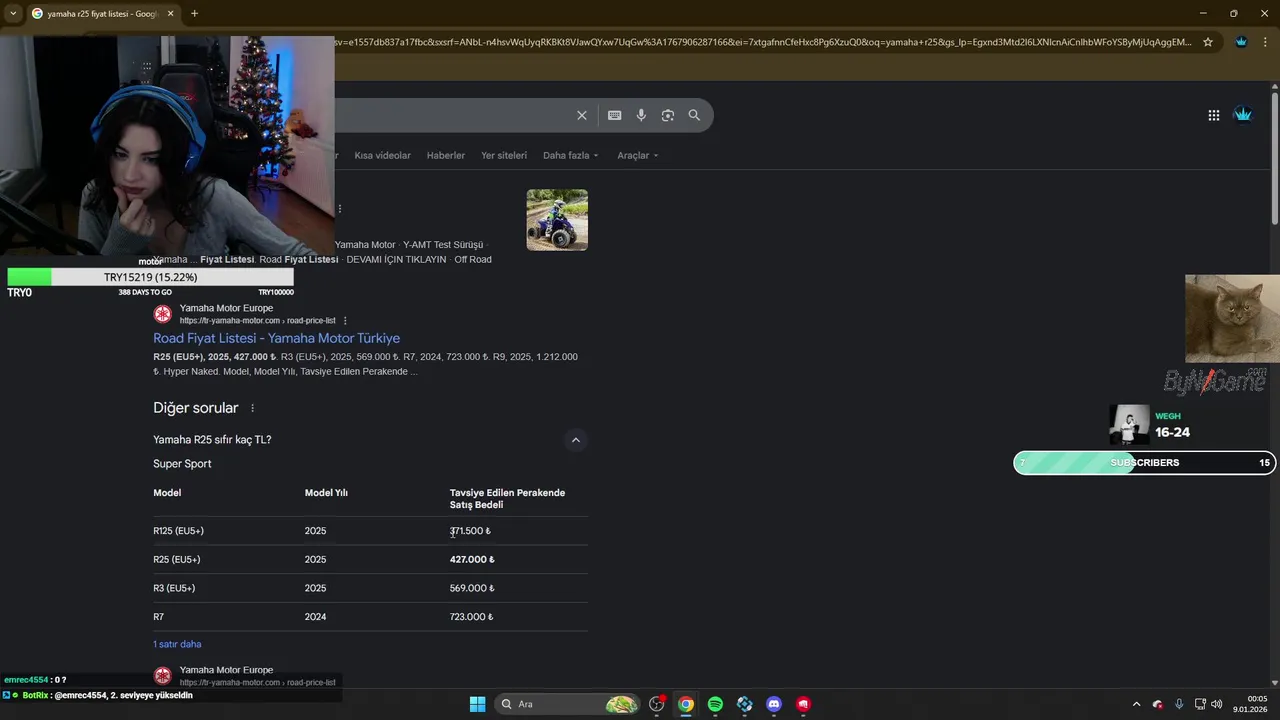Screen dimensions: 1280x720
Task: Switch to the Haberler tab
Action: click(x=445, y=155)
